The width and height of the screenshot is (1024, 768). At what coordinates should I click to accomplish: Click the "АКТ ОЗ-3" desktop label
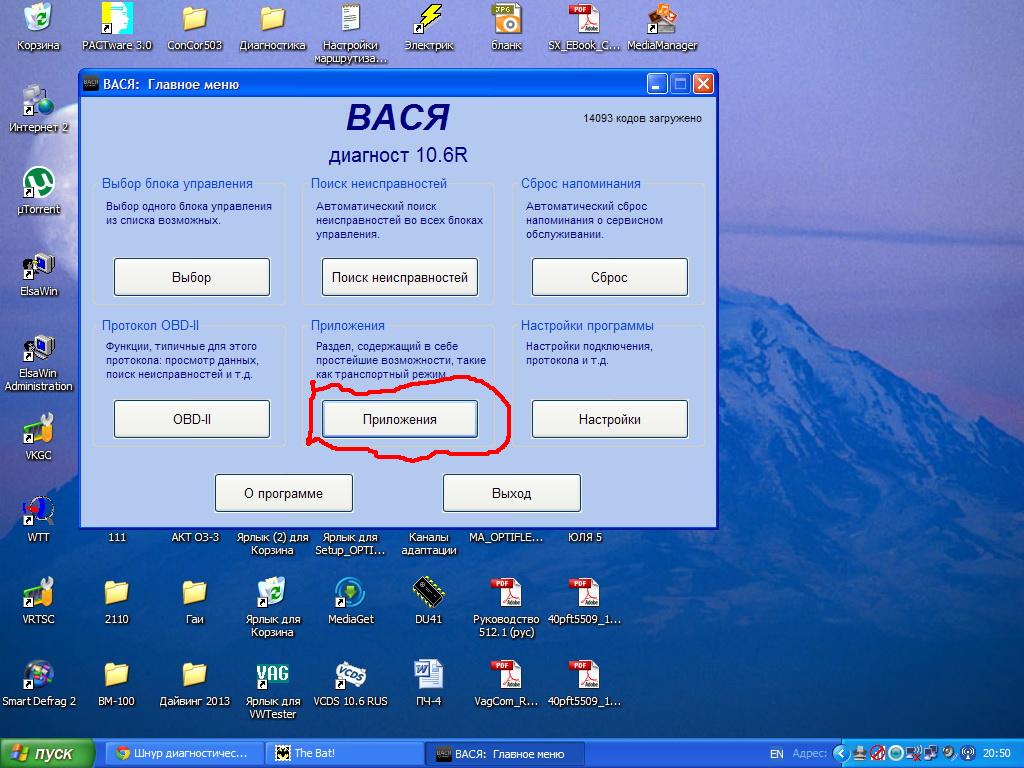click(x=195, y=537)
